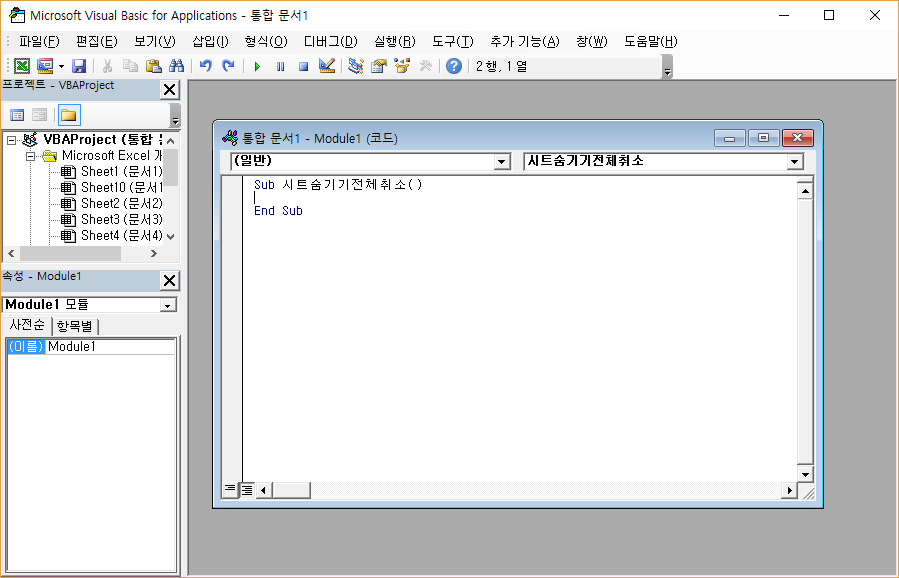This screenshot has width=899, height=578.
Task: Run the macro with the green play icon
Action: [257, 67]
